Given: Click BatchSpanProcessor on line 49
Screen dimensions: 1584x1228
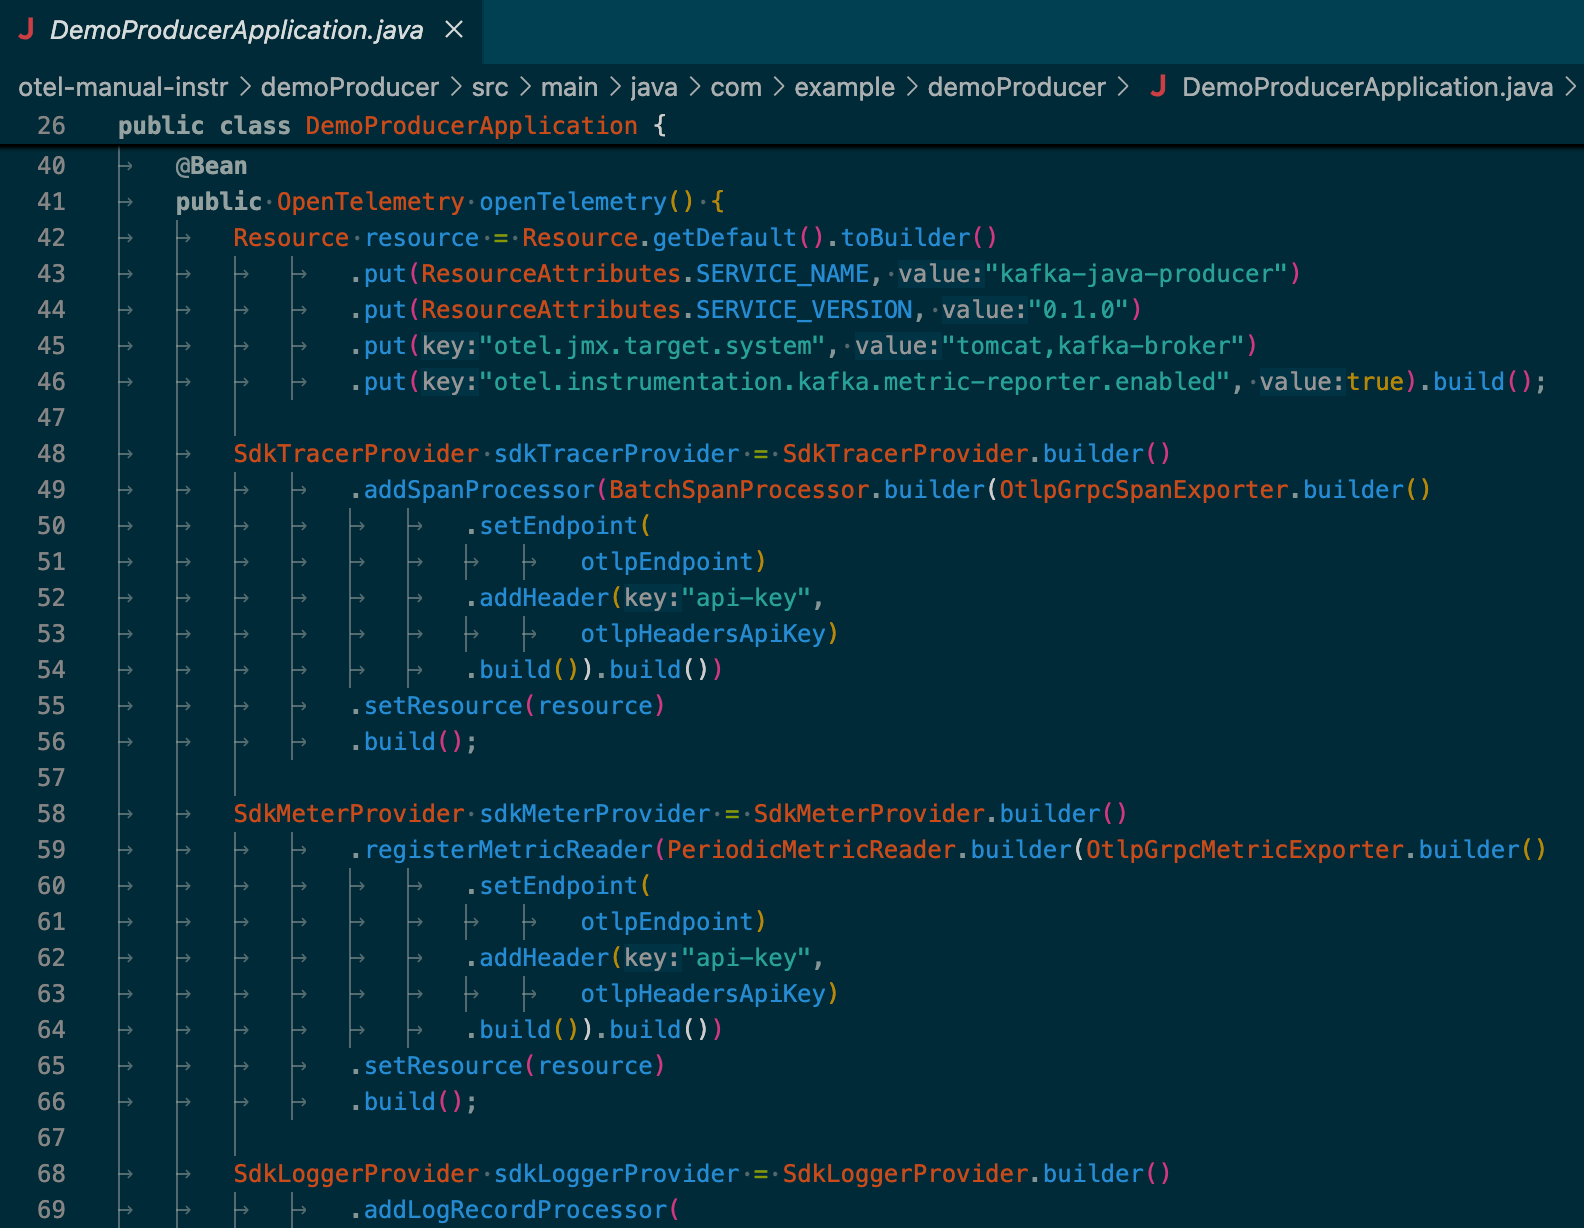Looking at the screenshot, I should pyautogui.click(x=739, y=490).
